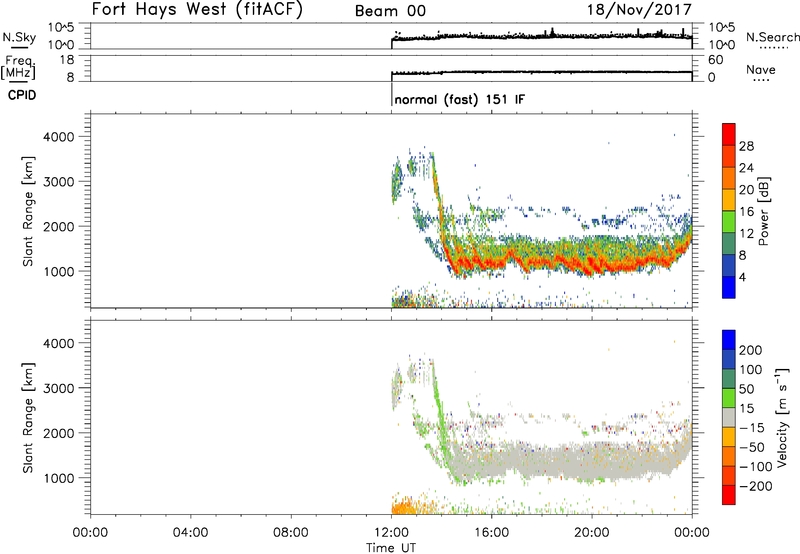Click the 200 label on Velocity colorbar

[x=751, y=350]
